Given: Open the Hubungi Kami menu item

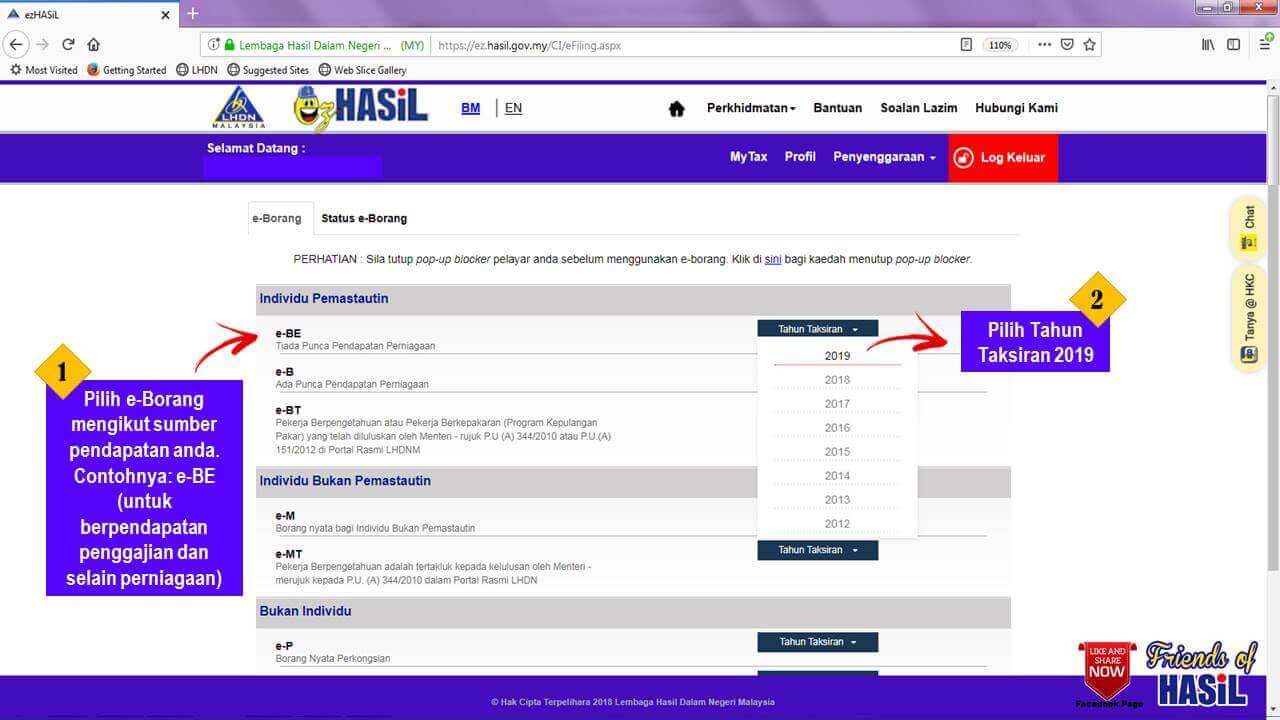Looking at the screenshot, I should 1016,108.
